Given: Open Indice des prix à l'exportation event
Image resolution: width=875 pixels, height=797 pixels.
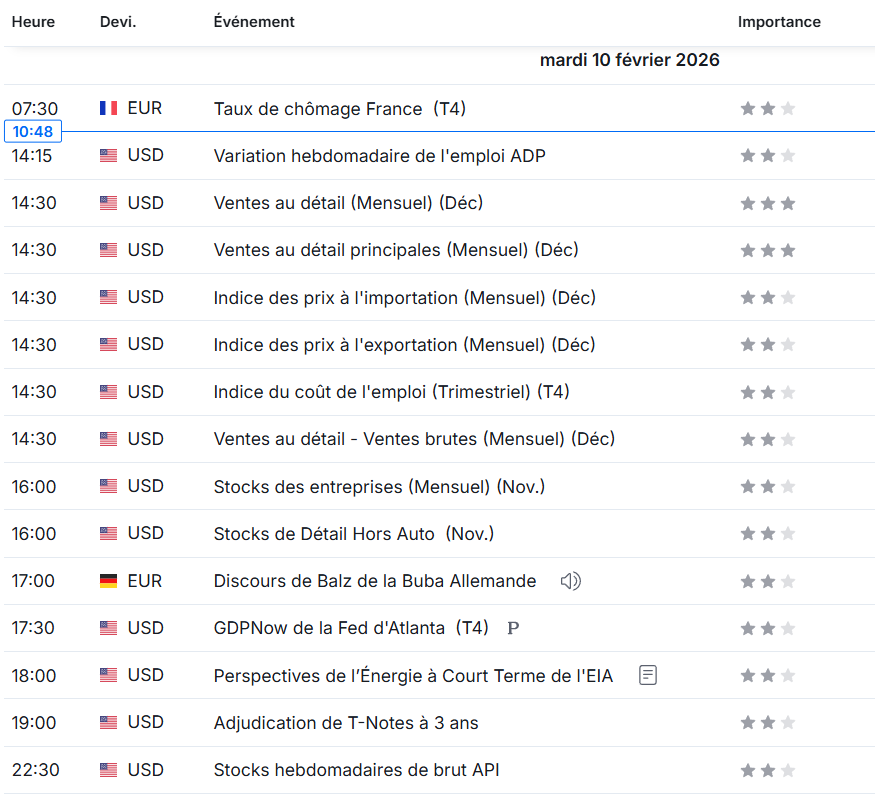Looking at the screenshot, I should coord(404,344).
